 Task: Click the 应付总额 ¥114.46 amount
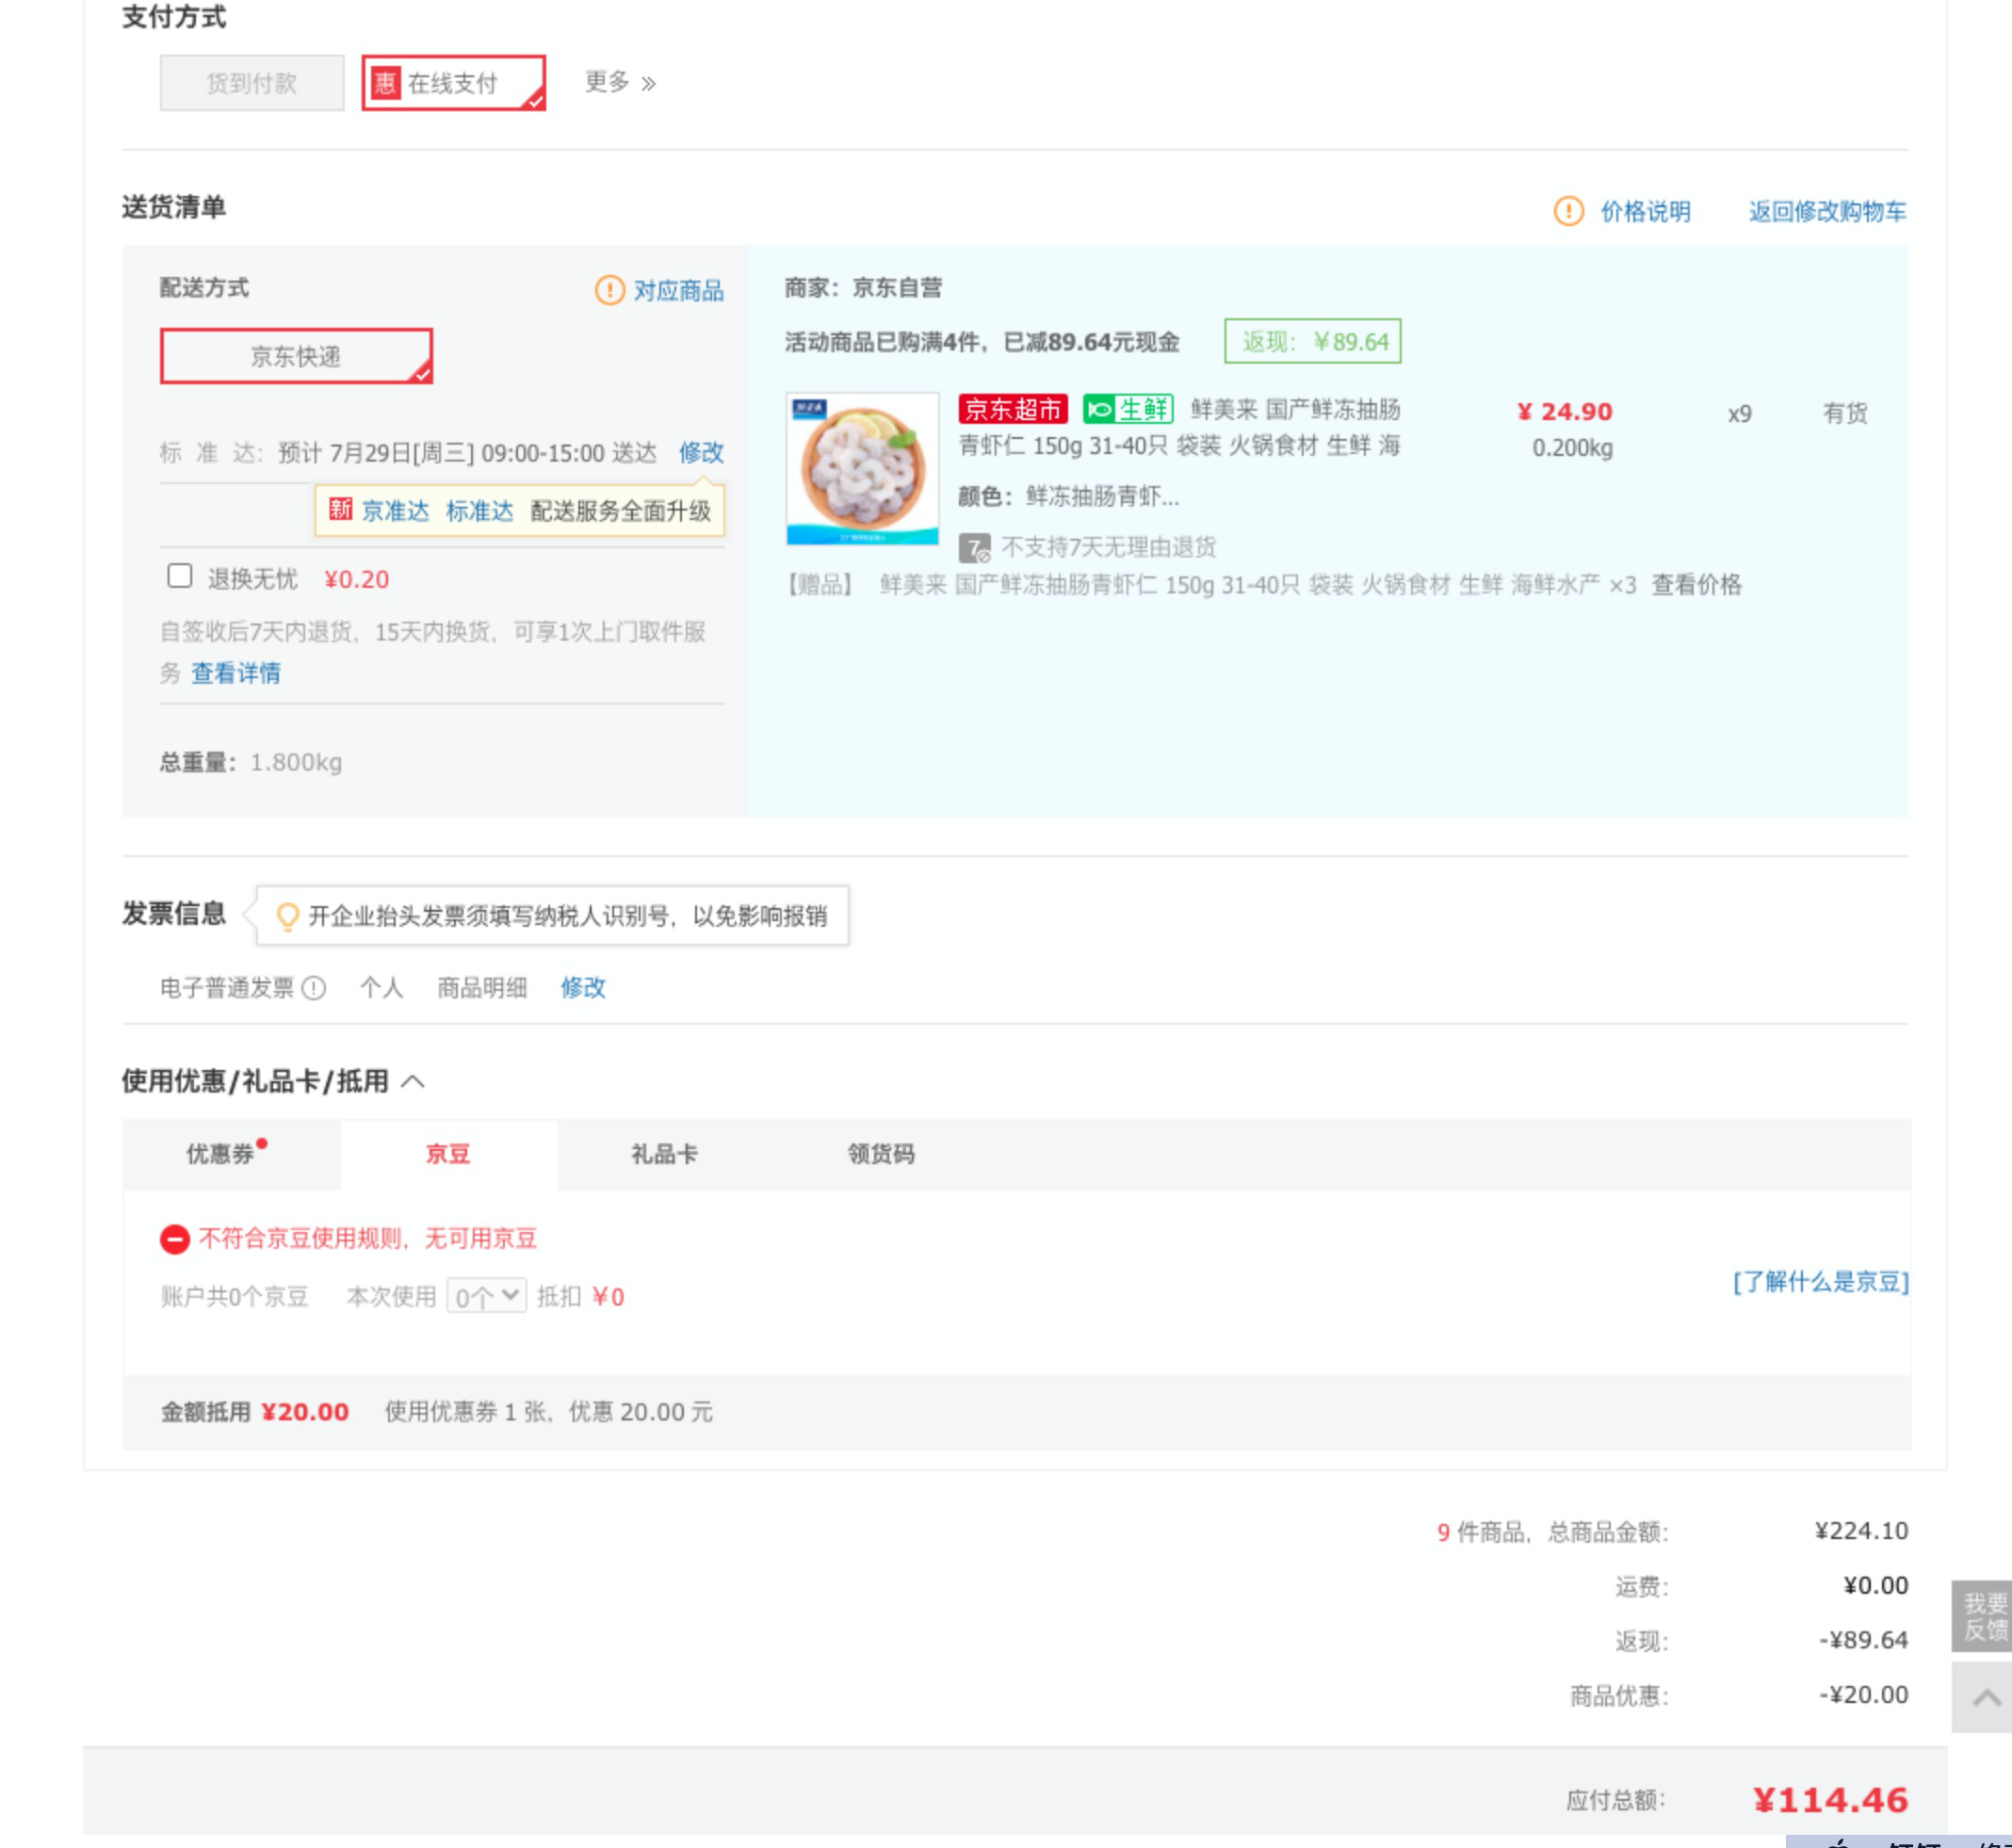pos(1830,1800)
